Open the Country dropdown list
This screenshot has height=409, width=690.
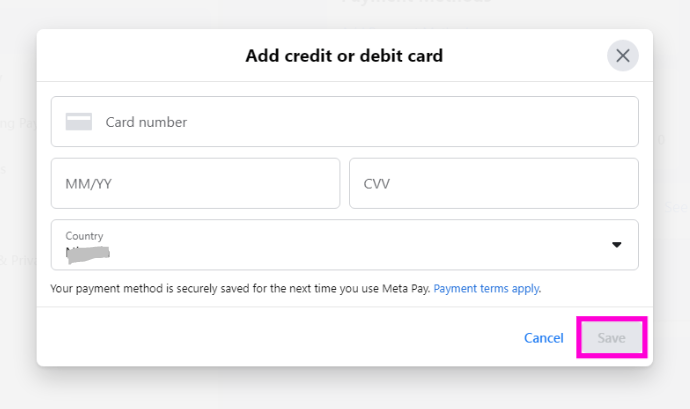click(345, 245)
